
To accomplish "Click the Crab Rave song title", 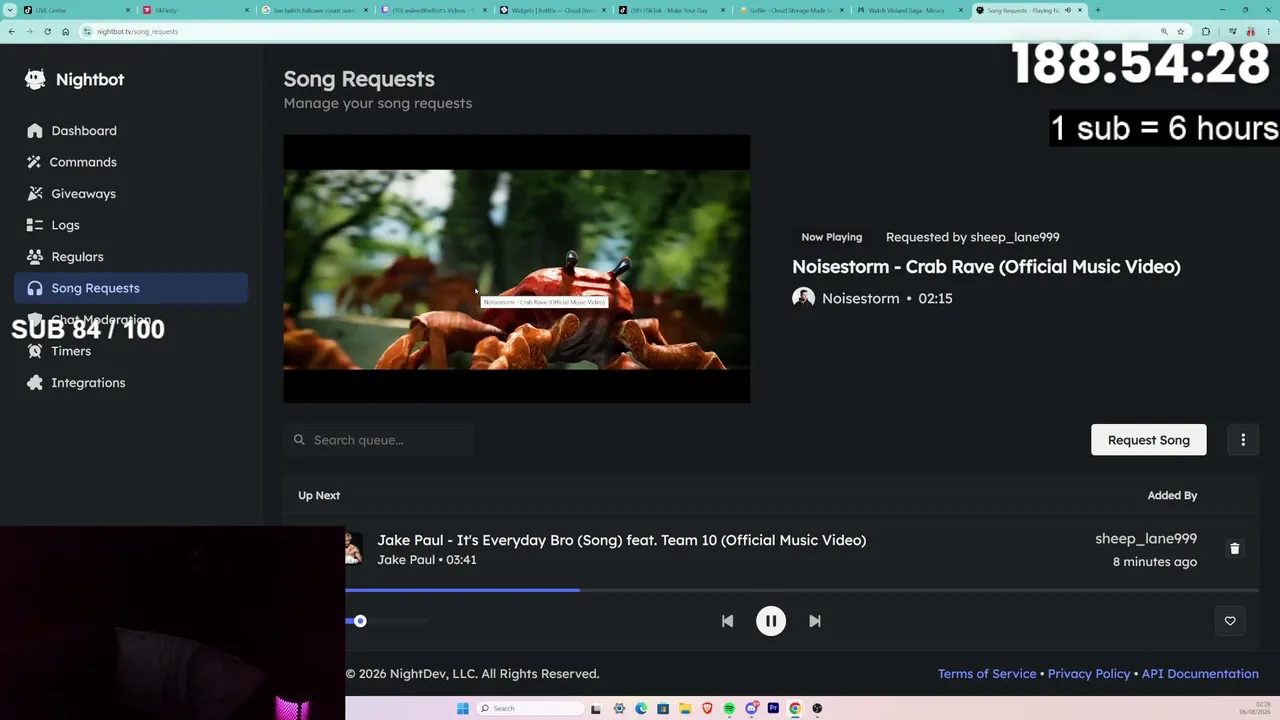I will tap(986, 267).
